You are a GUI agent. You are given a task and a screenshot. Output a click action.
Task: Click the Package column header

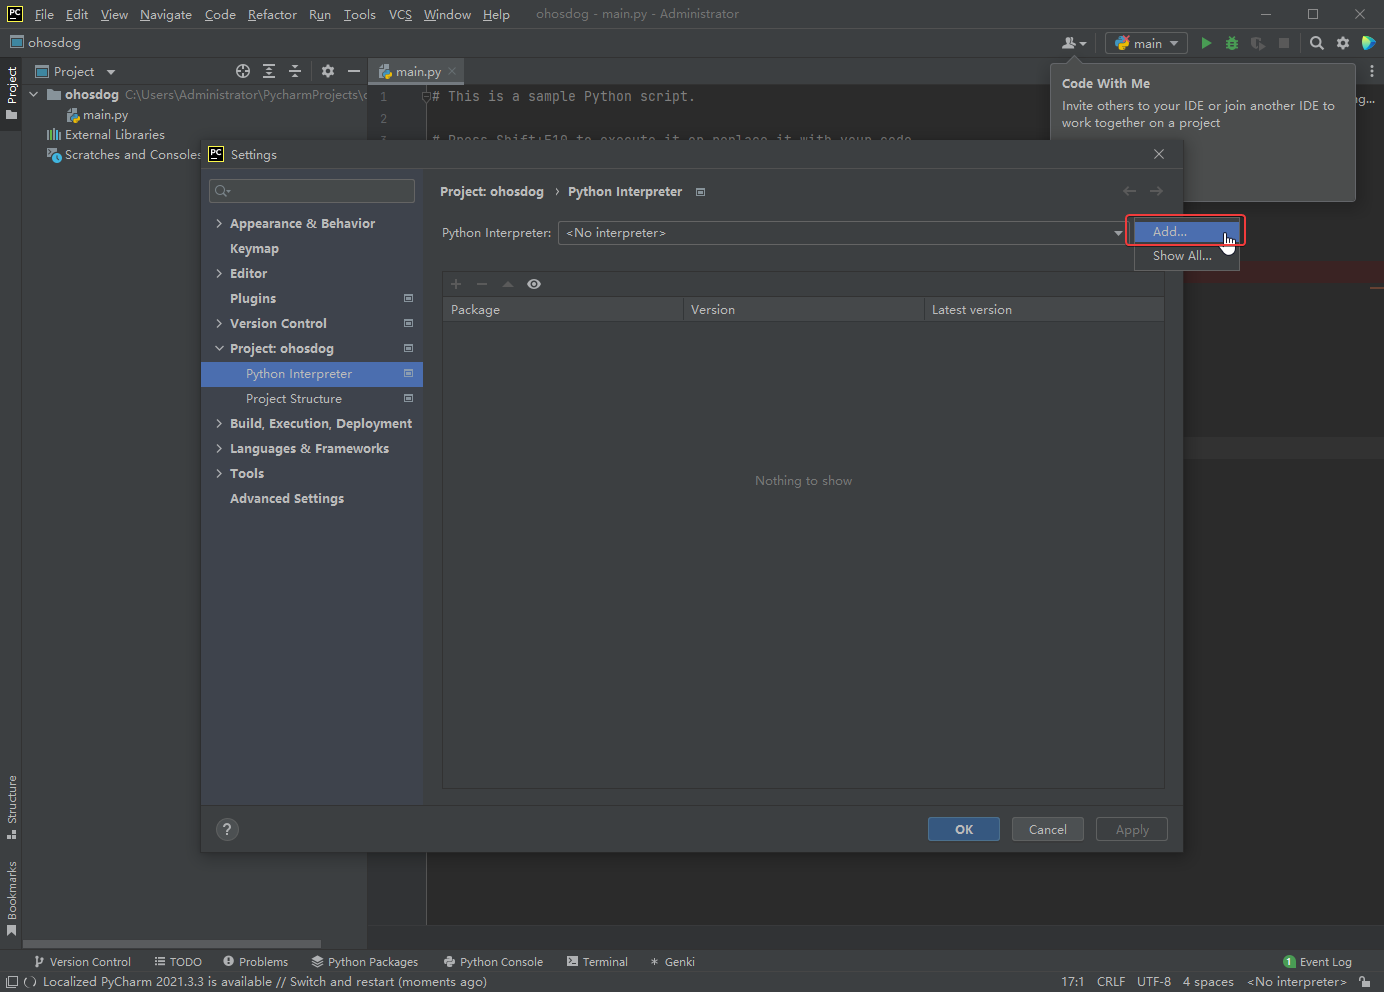(562, 309)
